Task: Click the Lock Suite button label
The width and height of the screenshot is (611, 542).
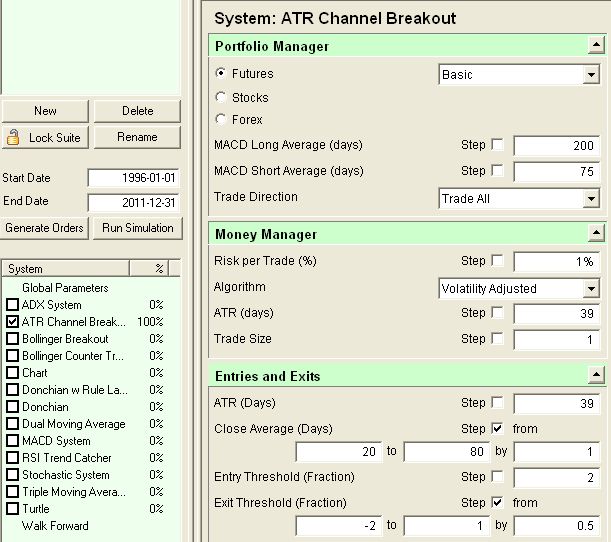Action: coord(55,138)
